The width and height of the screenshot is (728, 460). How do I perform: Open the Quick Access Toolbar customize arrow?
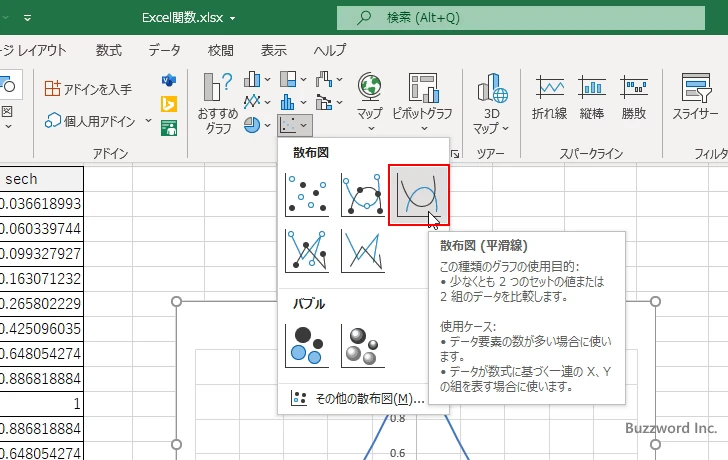[27, 18]
